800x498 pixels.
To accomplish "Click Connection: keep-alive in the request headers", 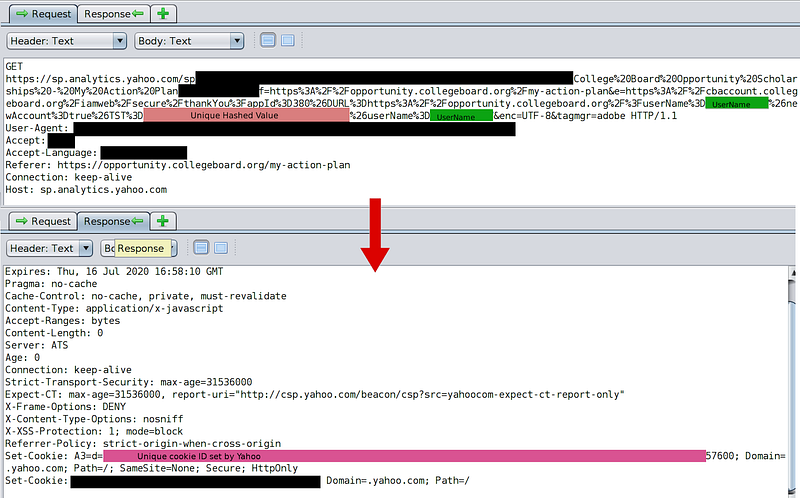I will coord(68,177).
